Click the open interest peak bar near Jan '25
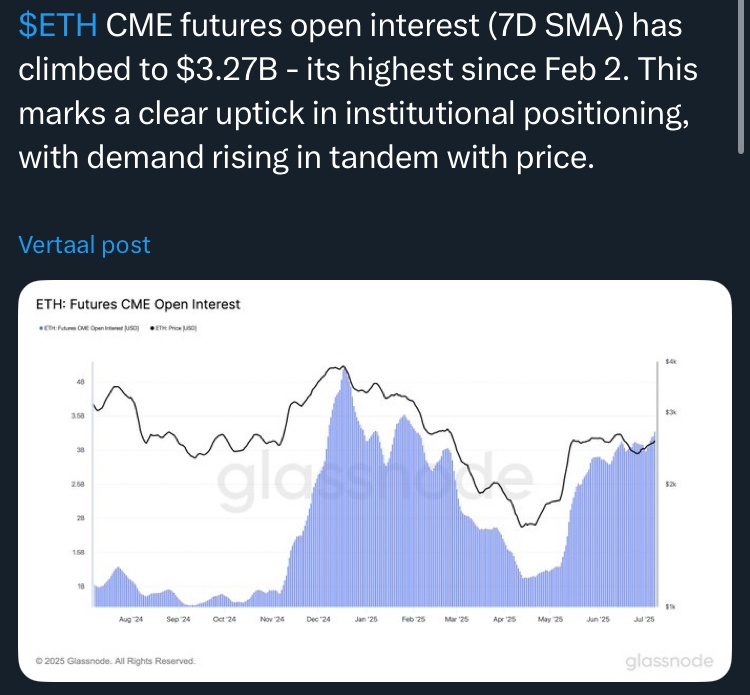The width and height of the screenshot is (750, 695). 344,488
